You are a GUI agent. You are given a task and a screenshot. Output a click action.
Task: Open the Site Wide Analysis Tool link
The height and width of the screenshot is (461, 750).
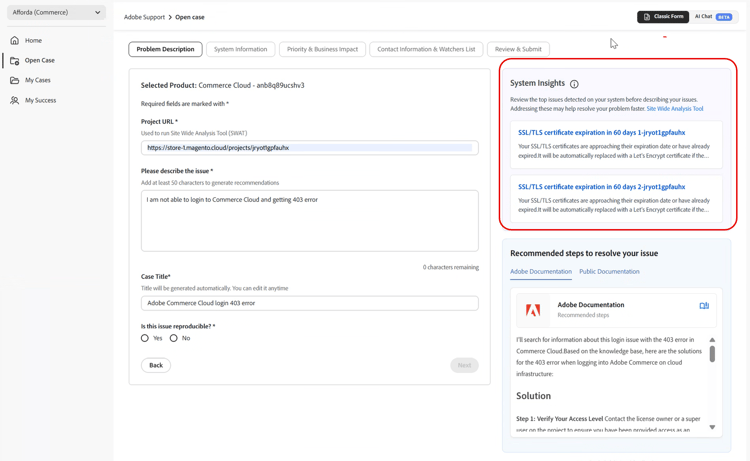[675, 109]
